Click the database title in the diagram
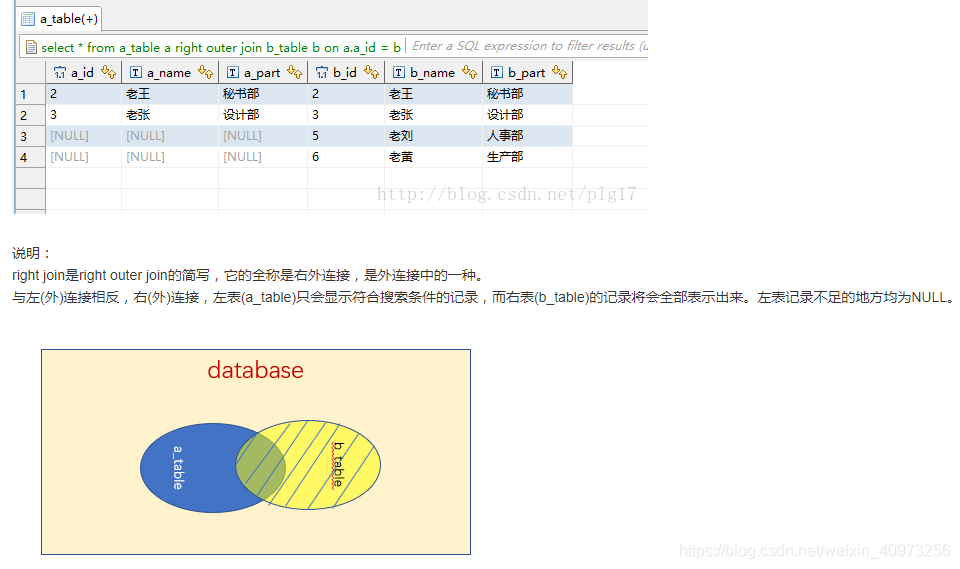Viewport: 960px width, 569px height. (x=255, y=370)
